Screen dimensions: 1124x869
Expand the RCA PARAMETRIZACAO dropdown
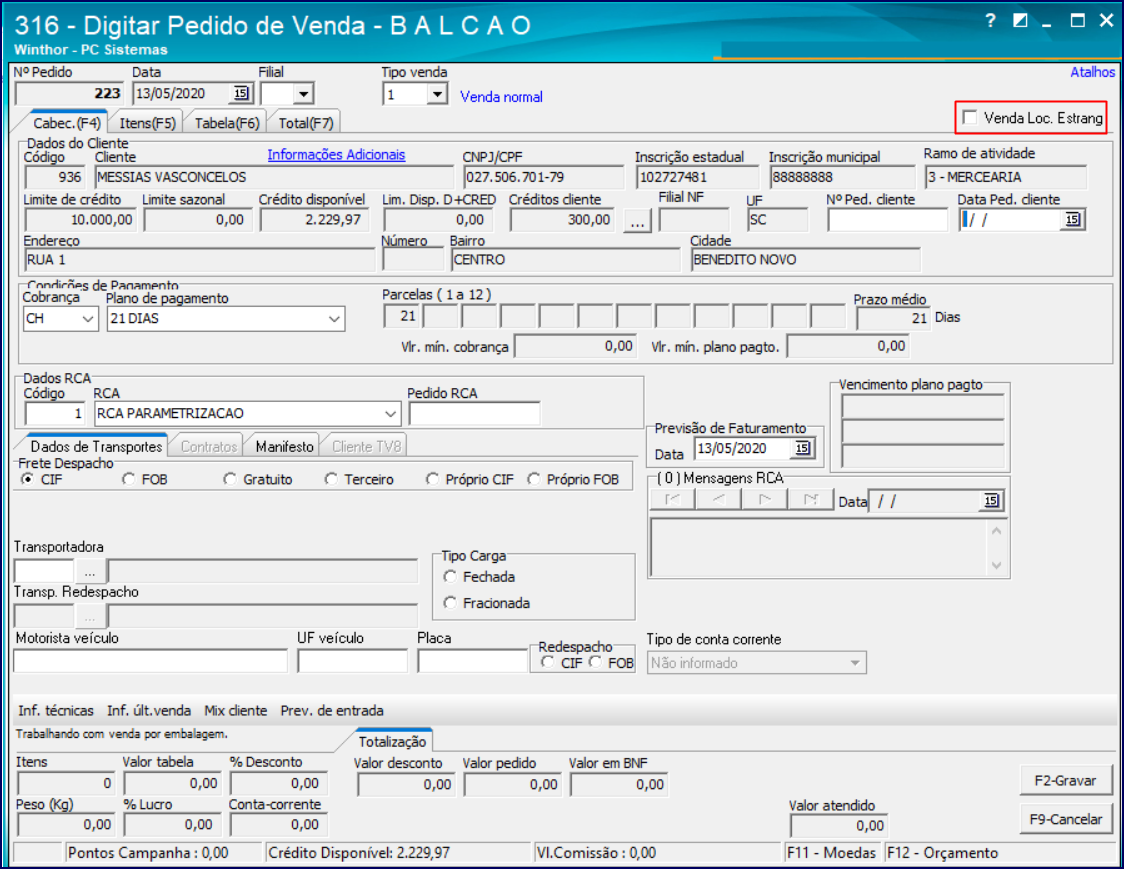(x=390, y=414)
